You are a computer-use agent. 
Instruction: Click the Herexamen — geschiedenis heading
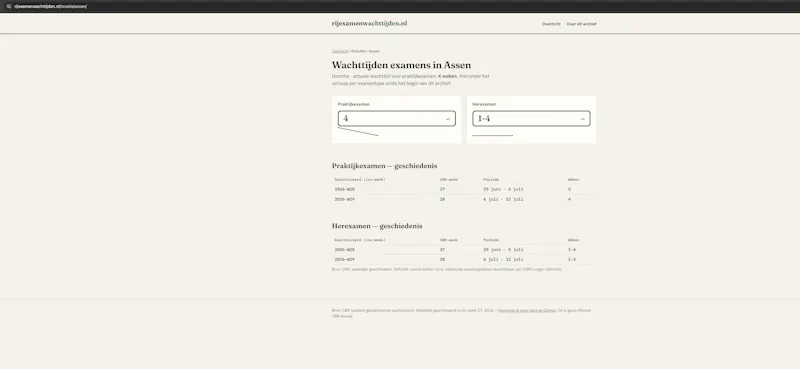pyautogui.click(x=377, y=226)
